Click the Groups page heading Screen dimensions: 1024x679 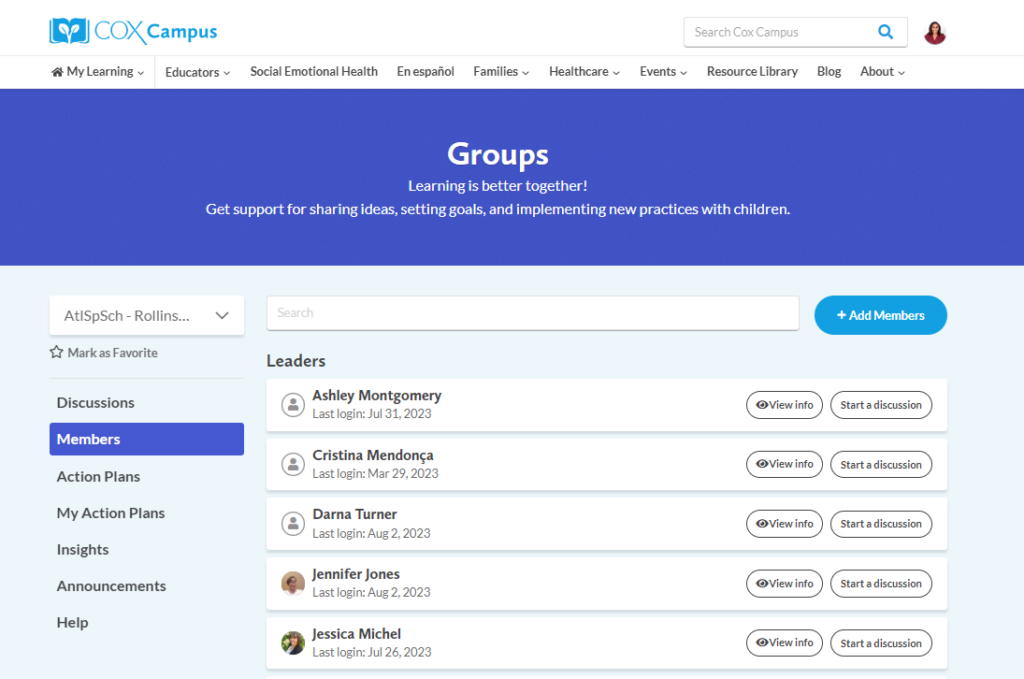pyautogui.click(x=498, y=155)
